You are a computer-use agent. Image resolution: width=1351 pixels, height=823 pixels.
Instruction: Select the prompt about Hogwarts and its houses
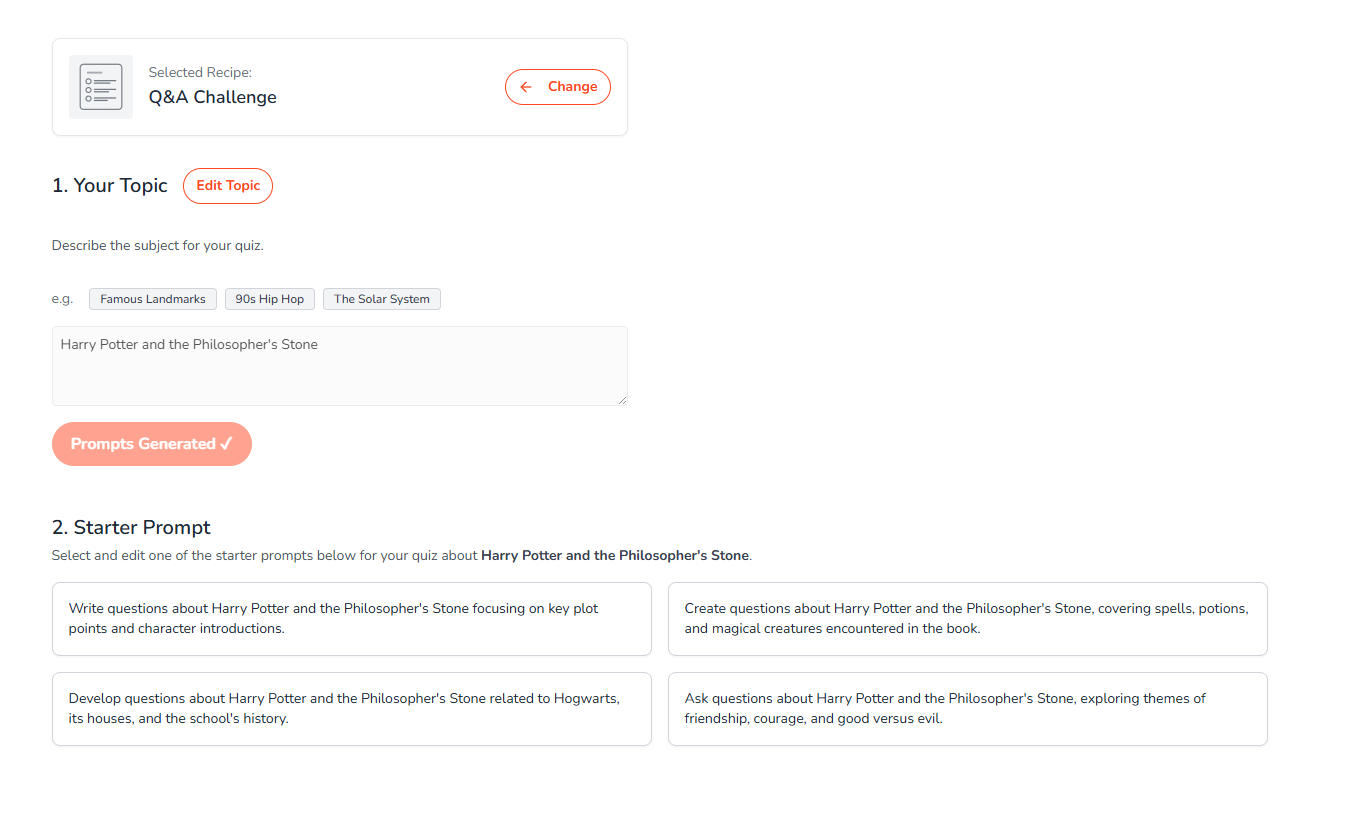coord(351,708)
